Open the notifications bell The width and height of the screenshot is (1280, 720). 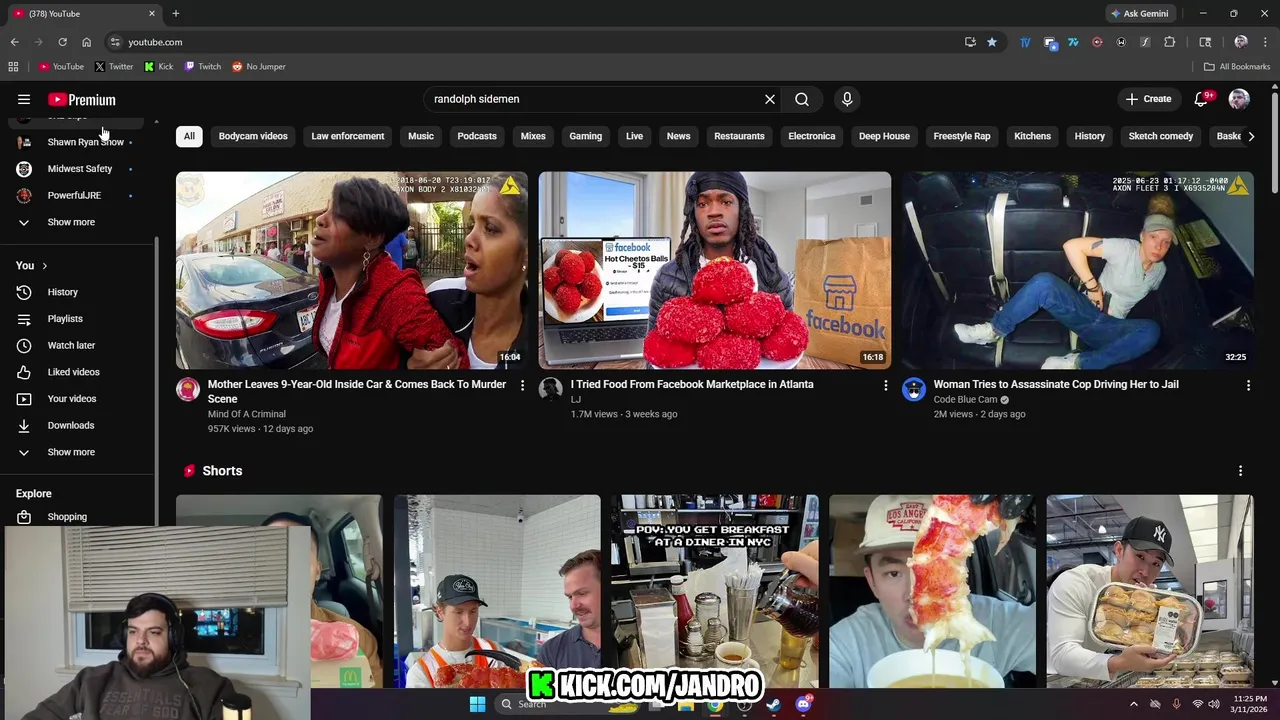pyautogui.click(x=1202, y=99)
